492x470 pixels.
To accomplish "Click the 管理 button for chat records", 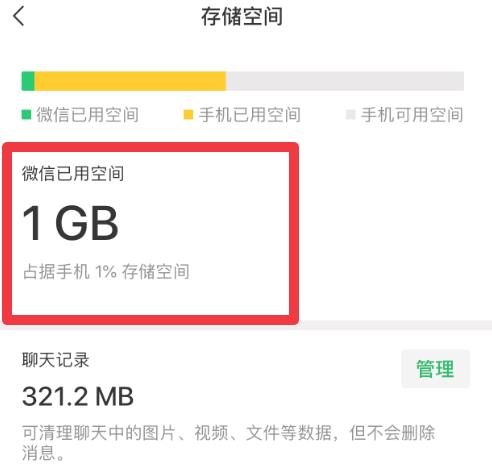I will [x=435, y=369].
